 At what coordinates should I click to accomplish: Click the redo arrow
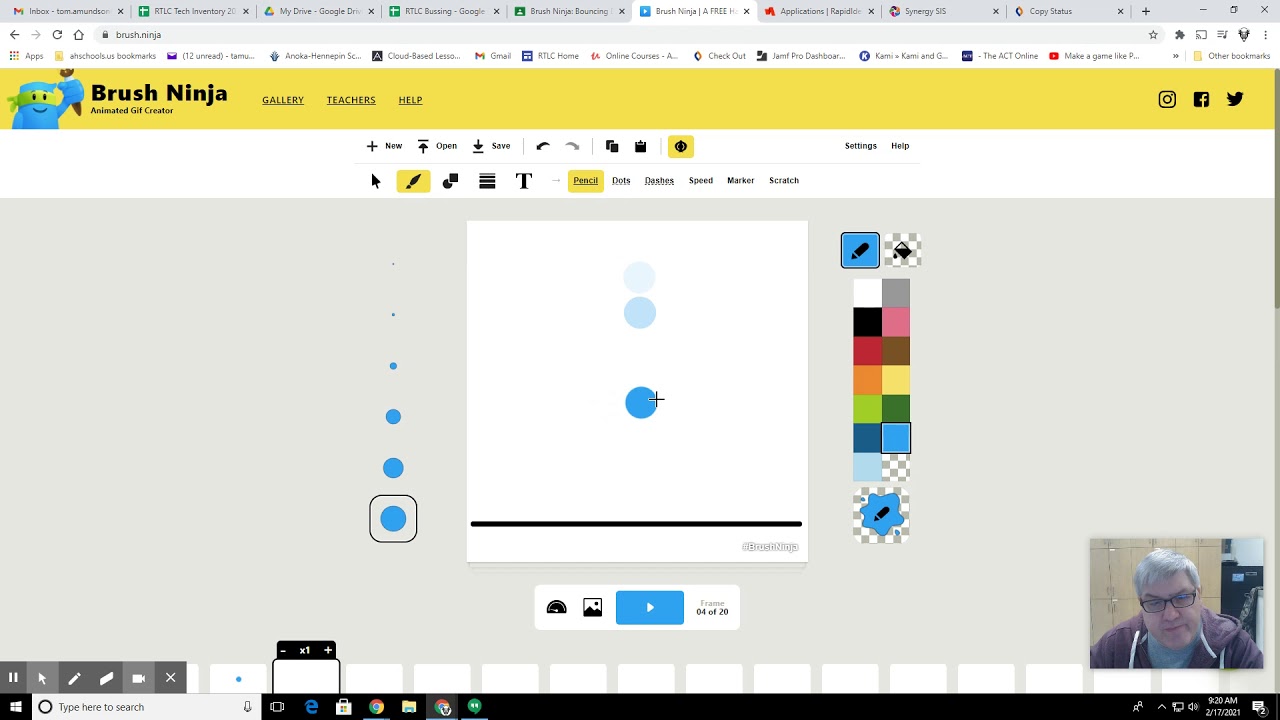pyautogui.click(x=572, y=146)
